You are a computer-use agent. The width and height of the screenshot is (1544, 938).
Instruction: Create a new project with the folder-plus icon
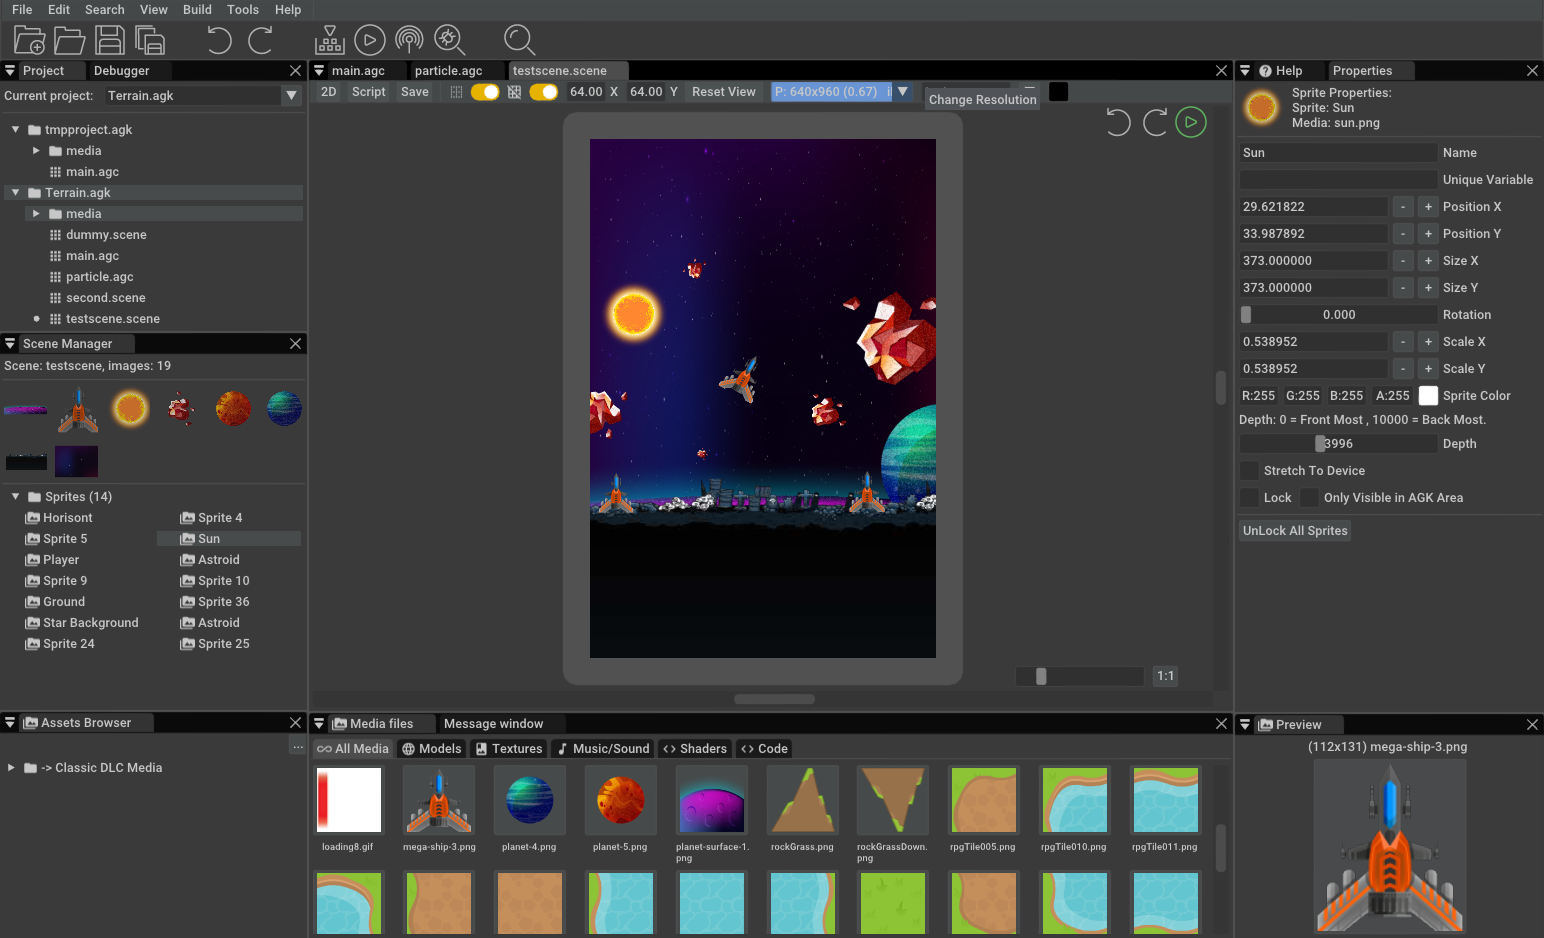pyautogui.click(x=29, y=40)
